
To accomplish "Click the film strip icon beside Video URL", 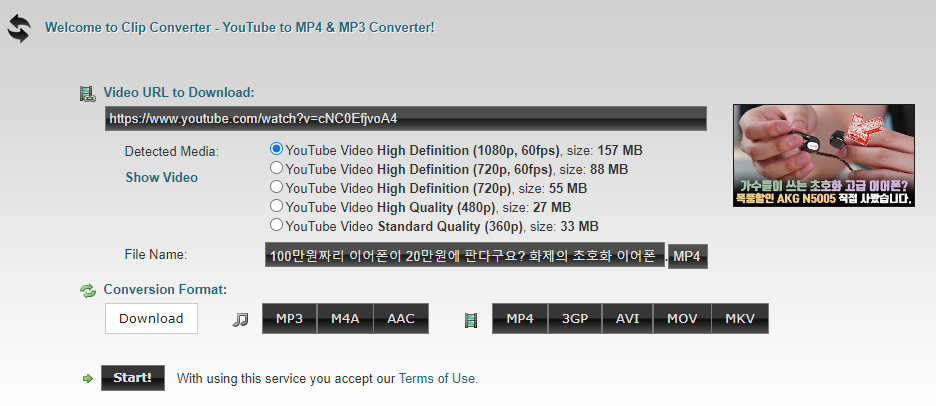I will [88, 93].
